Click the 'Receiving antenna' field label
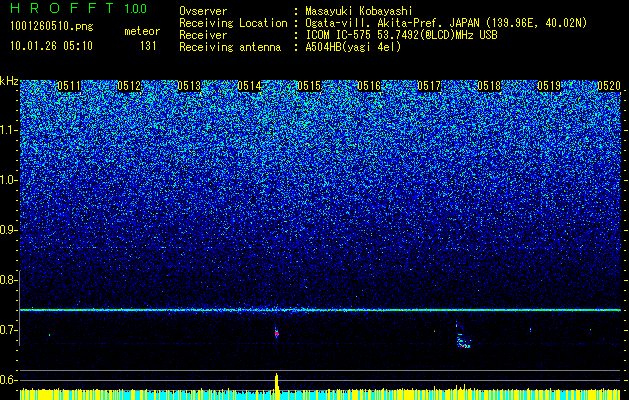The image size is (629, 400). tap(230, 47)
